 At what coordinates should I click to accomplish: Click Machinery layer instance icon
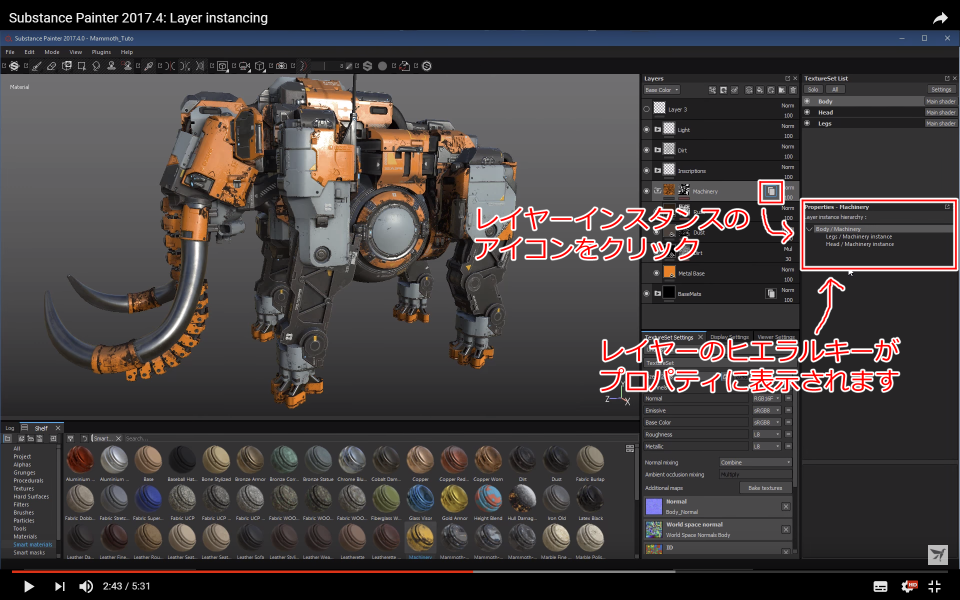[x=771, y=192]
